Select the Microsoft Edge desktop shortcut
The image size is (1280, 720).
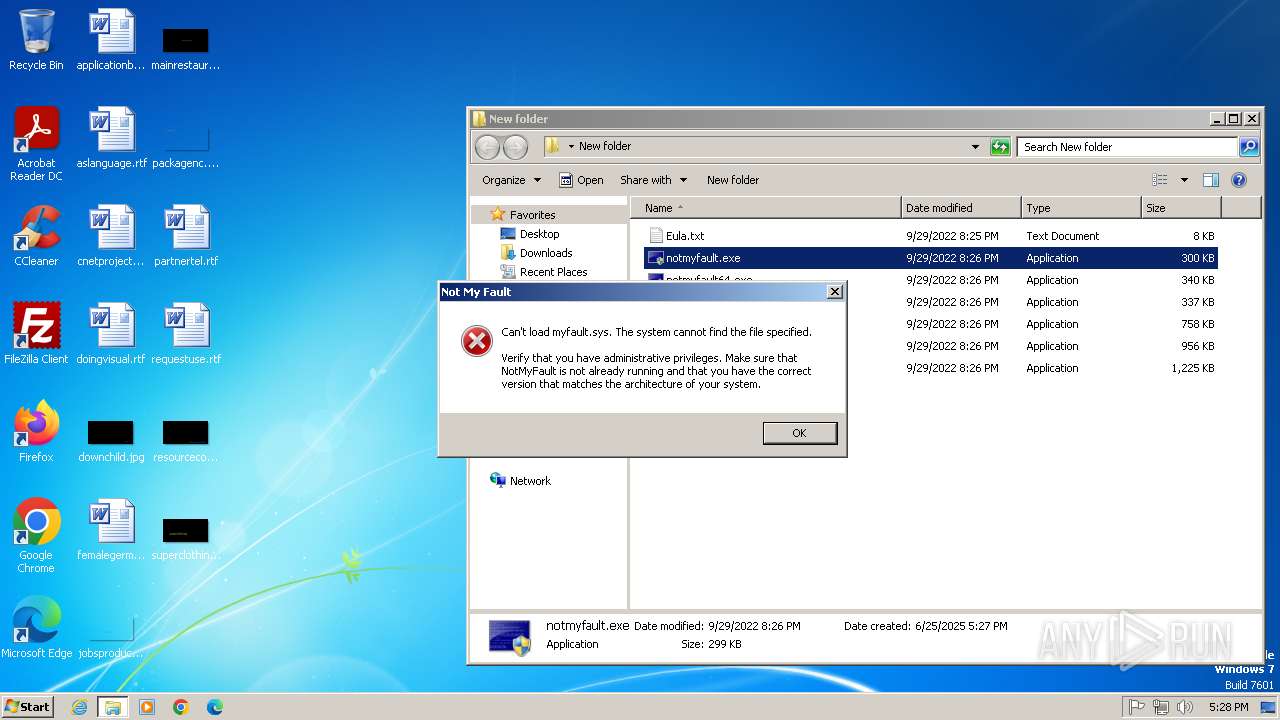[36, 628]
